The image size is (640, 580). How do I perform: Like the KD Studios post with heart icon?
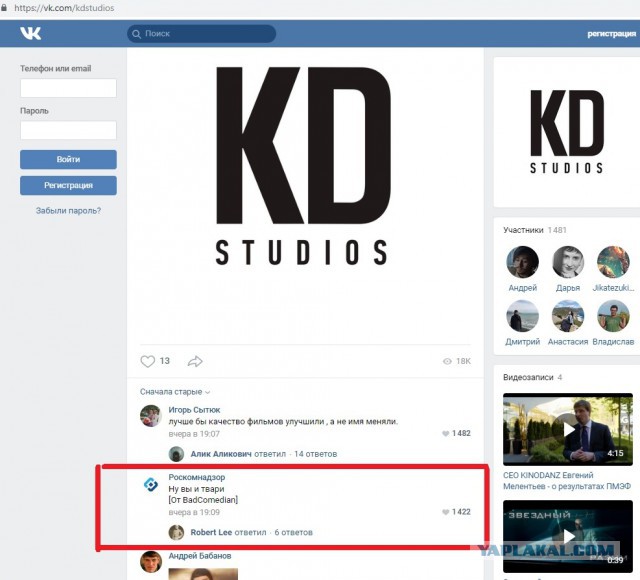pyautogui.click(x=147, y=361)
